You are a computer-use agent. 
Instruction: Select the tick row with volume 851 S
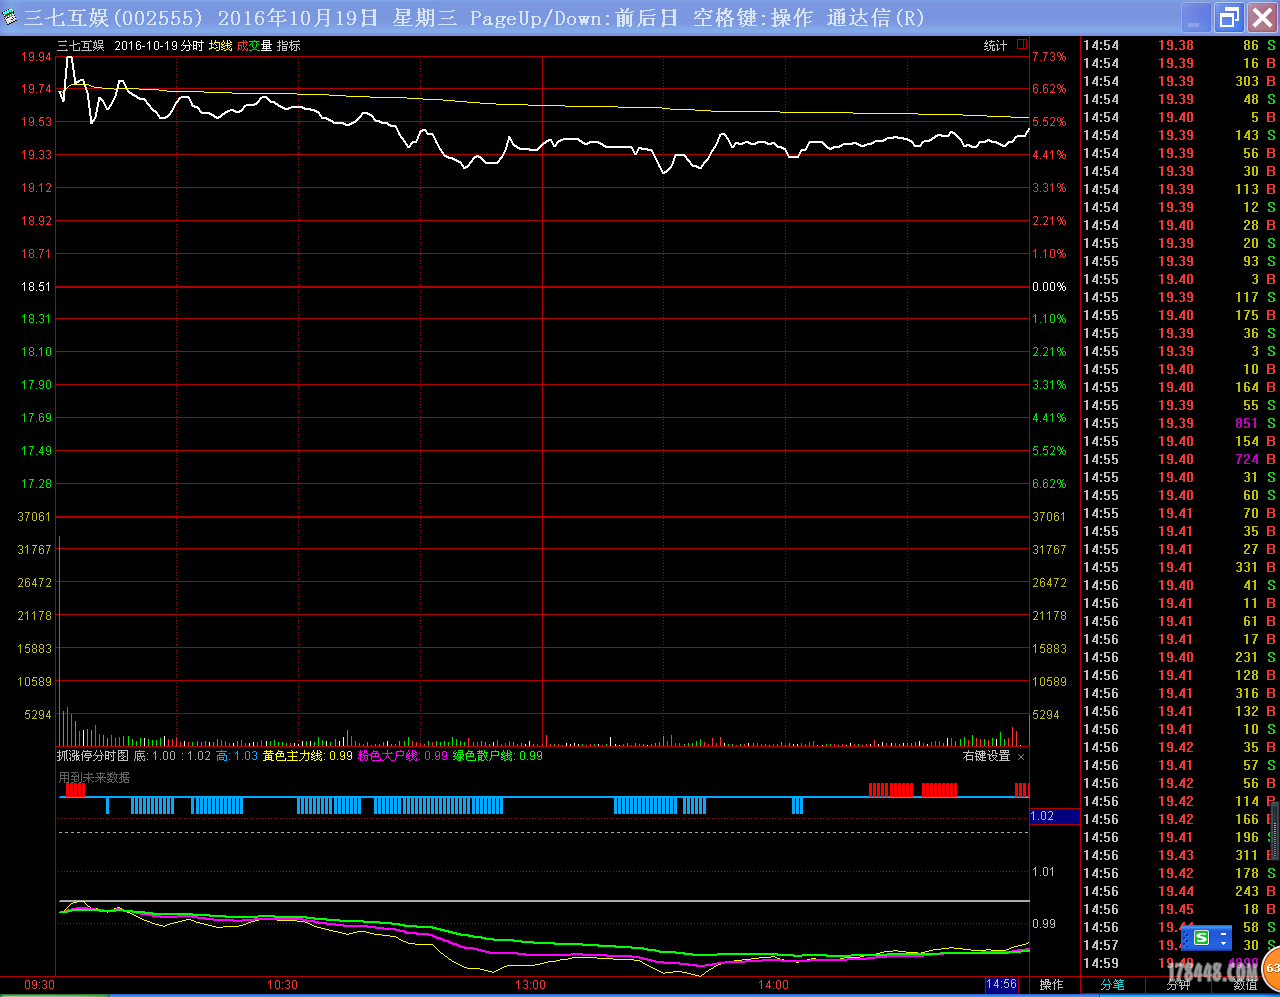click(1180, 423)
